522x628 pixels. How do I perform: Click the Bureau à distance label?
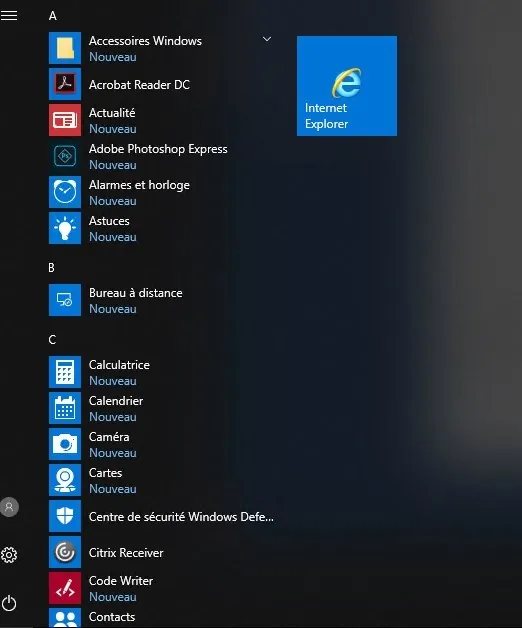(136, 293)
